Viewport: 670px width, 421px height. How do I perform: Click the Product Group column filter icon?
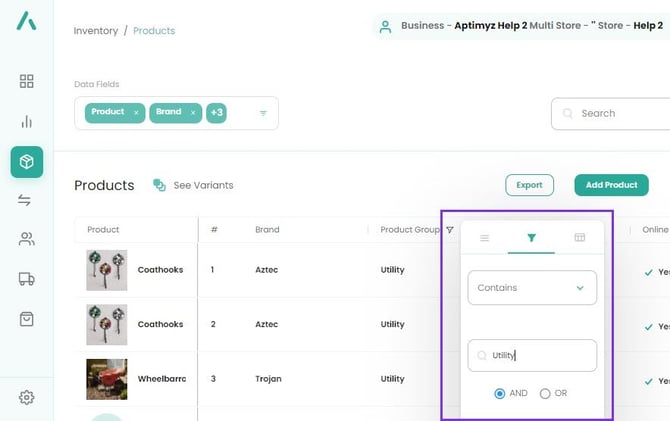pyautogui.click(x=450, y=230)
